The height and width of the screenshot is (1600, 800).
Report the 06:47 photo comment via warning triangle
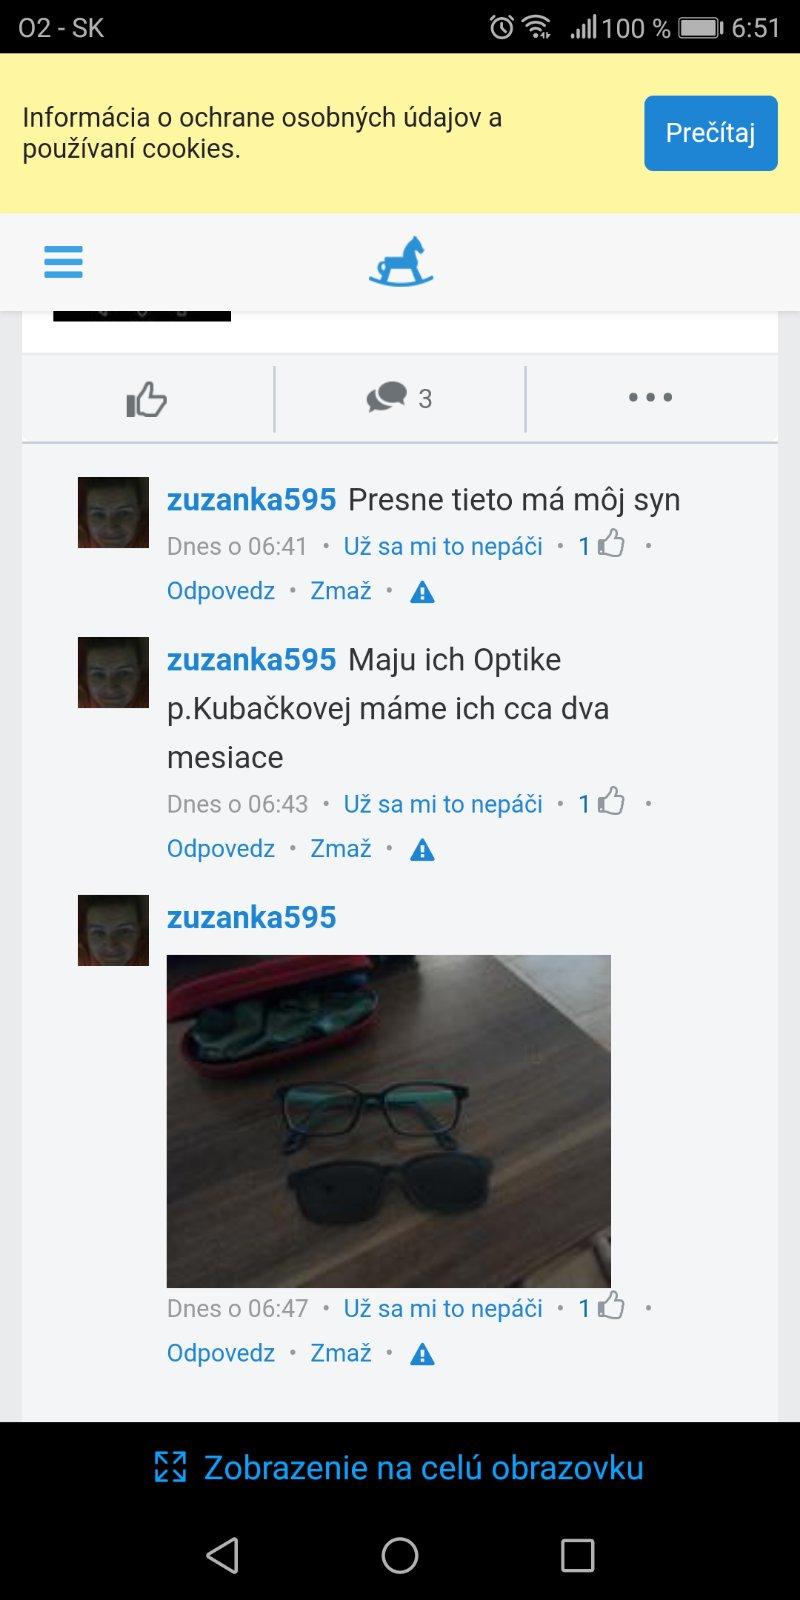click(x=423, y=1354)
